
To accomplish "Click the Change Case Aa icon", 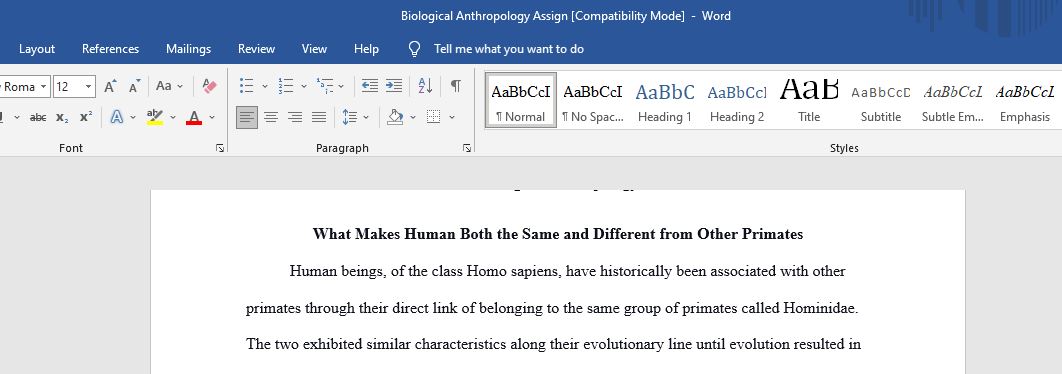I will [x=163, y=86].
